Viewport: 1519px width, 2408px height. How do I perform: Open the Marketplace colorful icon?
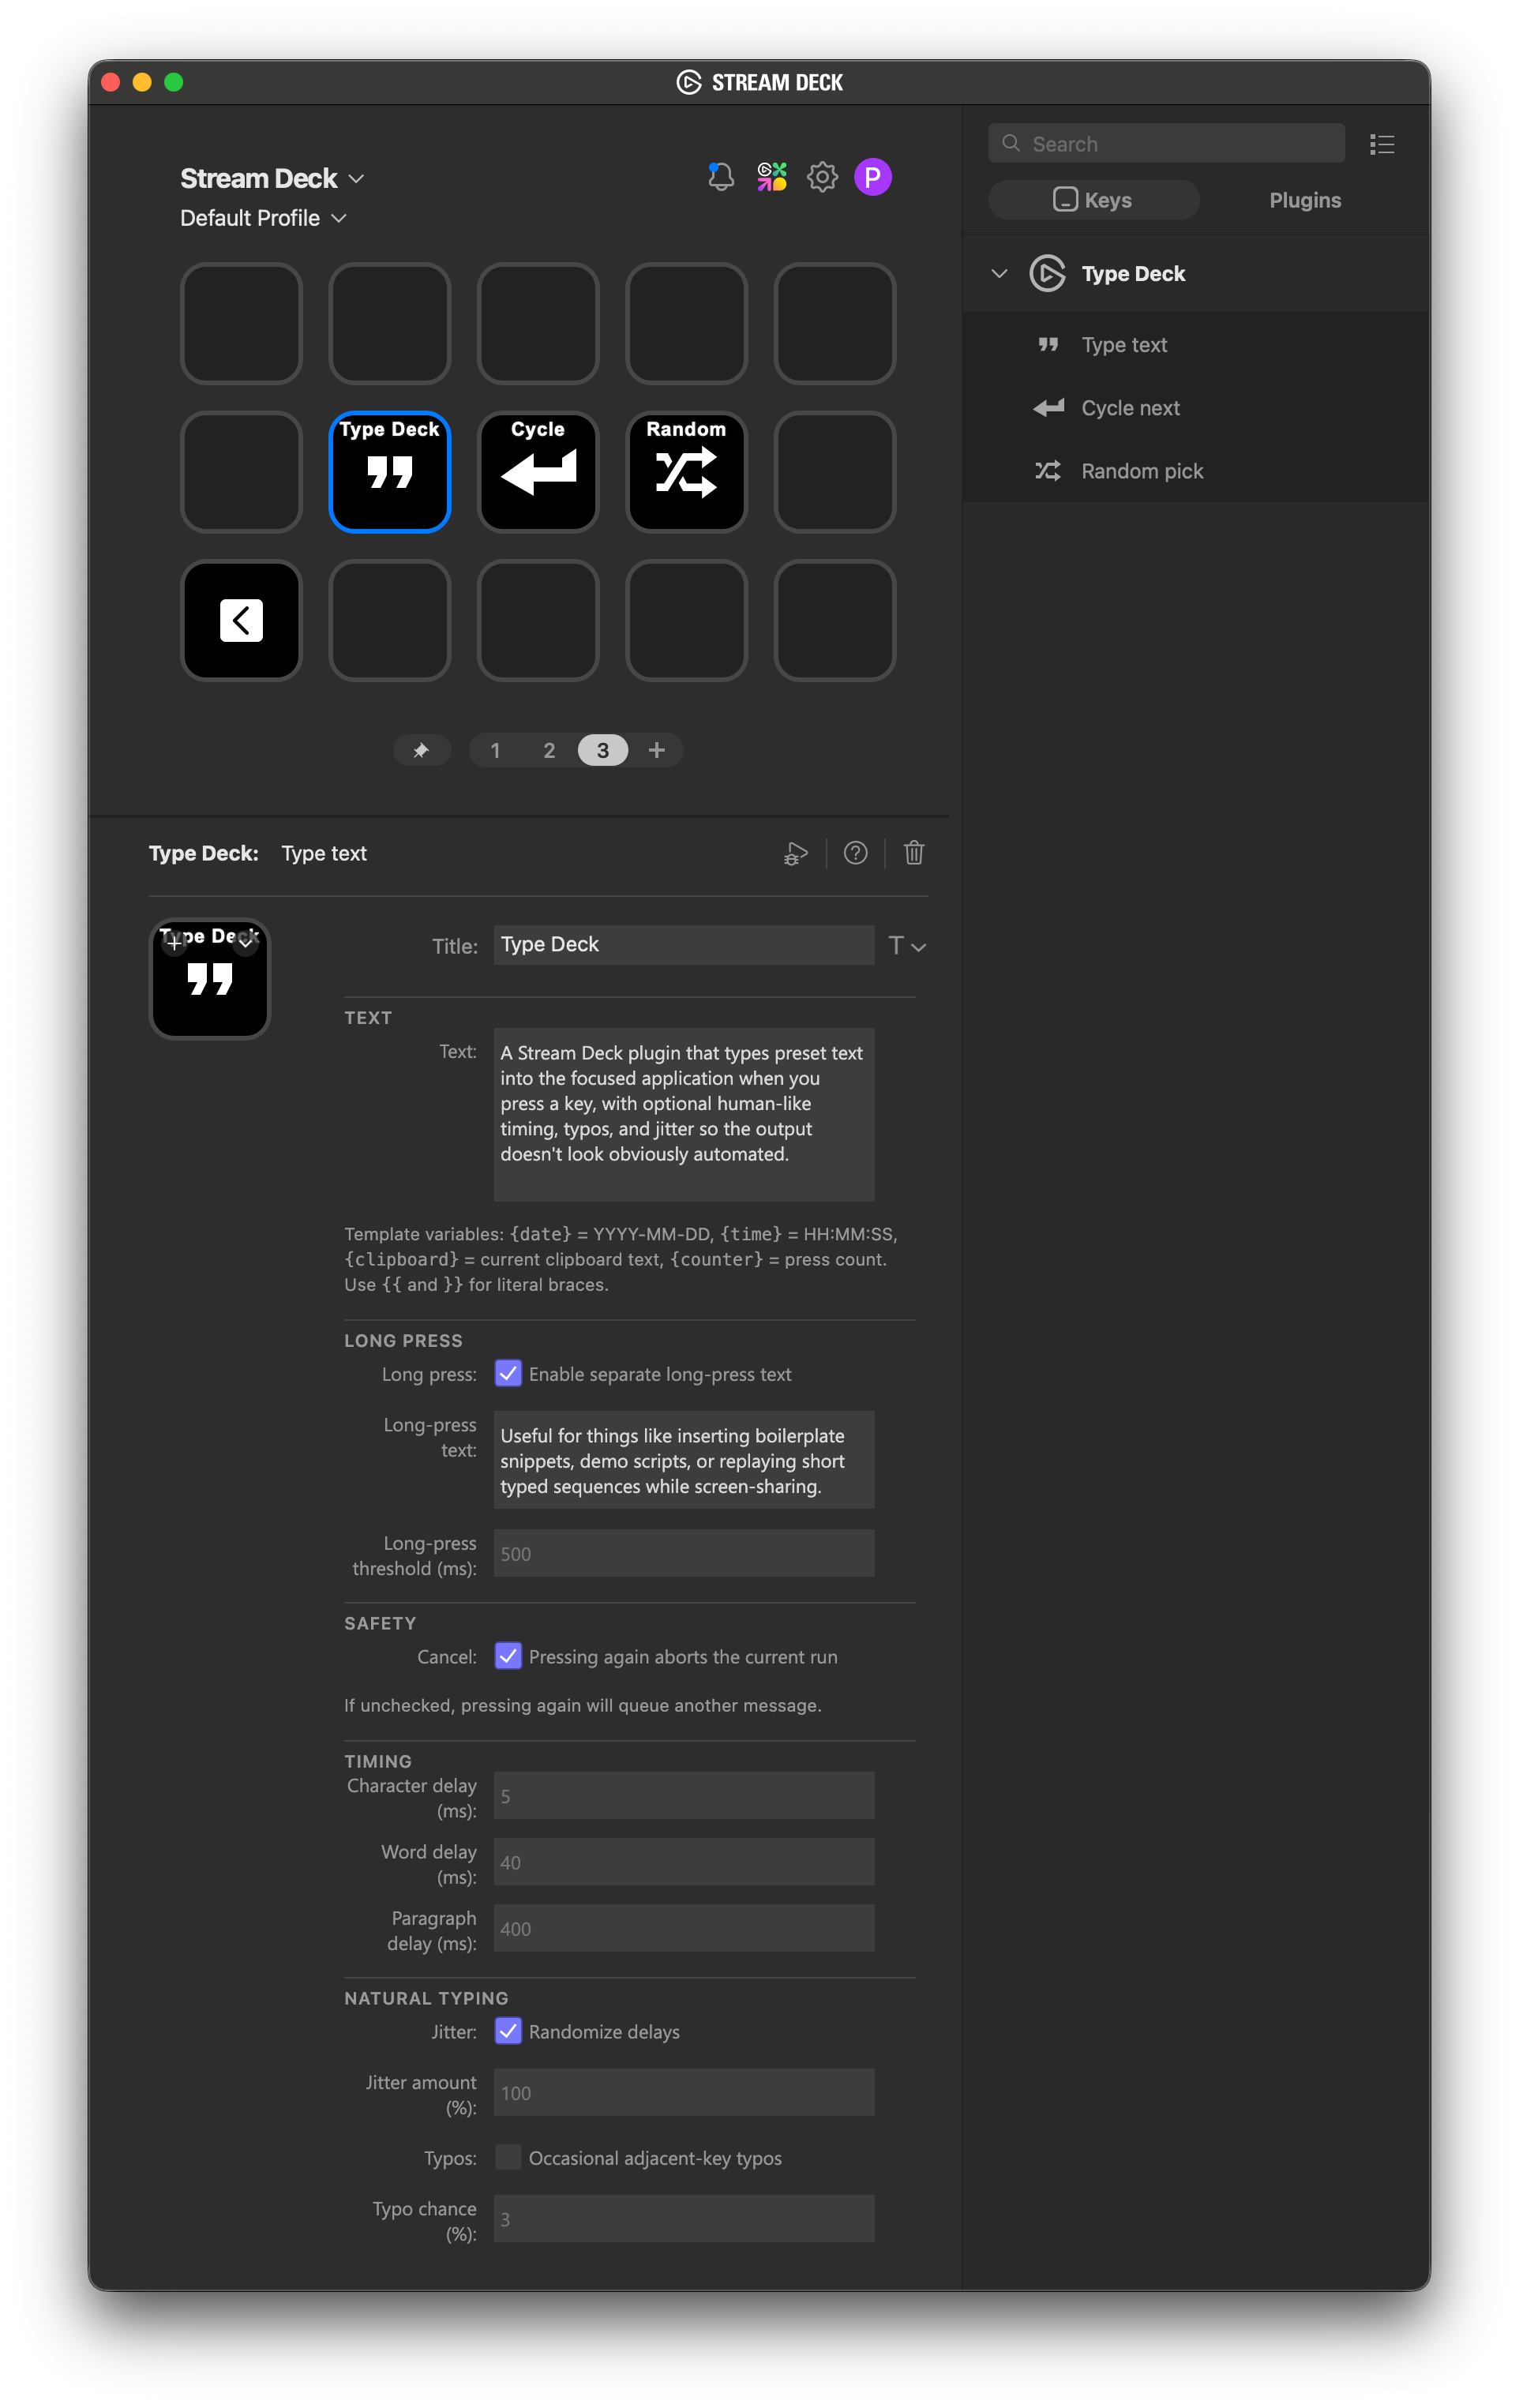tap(771, 177)
